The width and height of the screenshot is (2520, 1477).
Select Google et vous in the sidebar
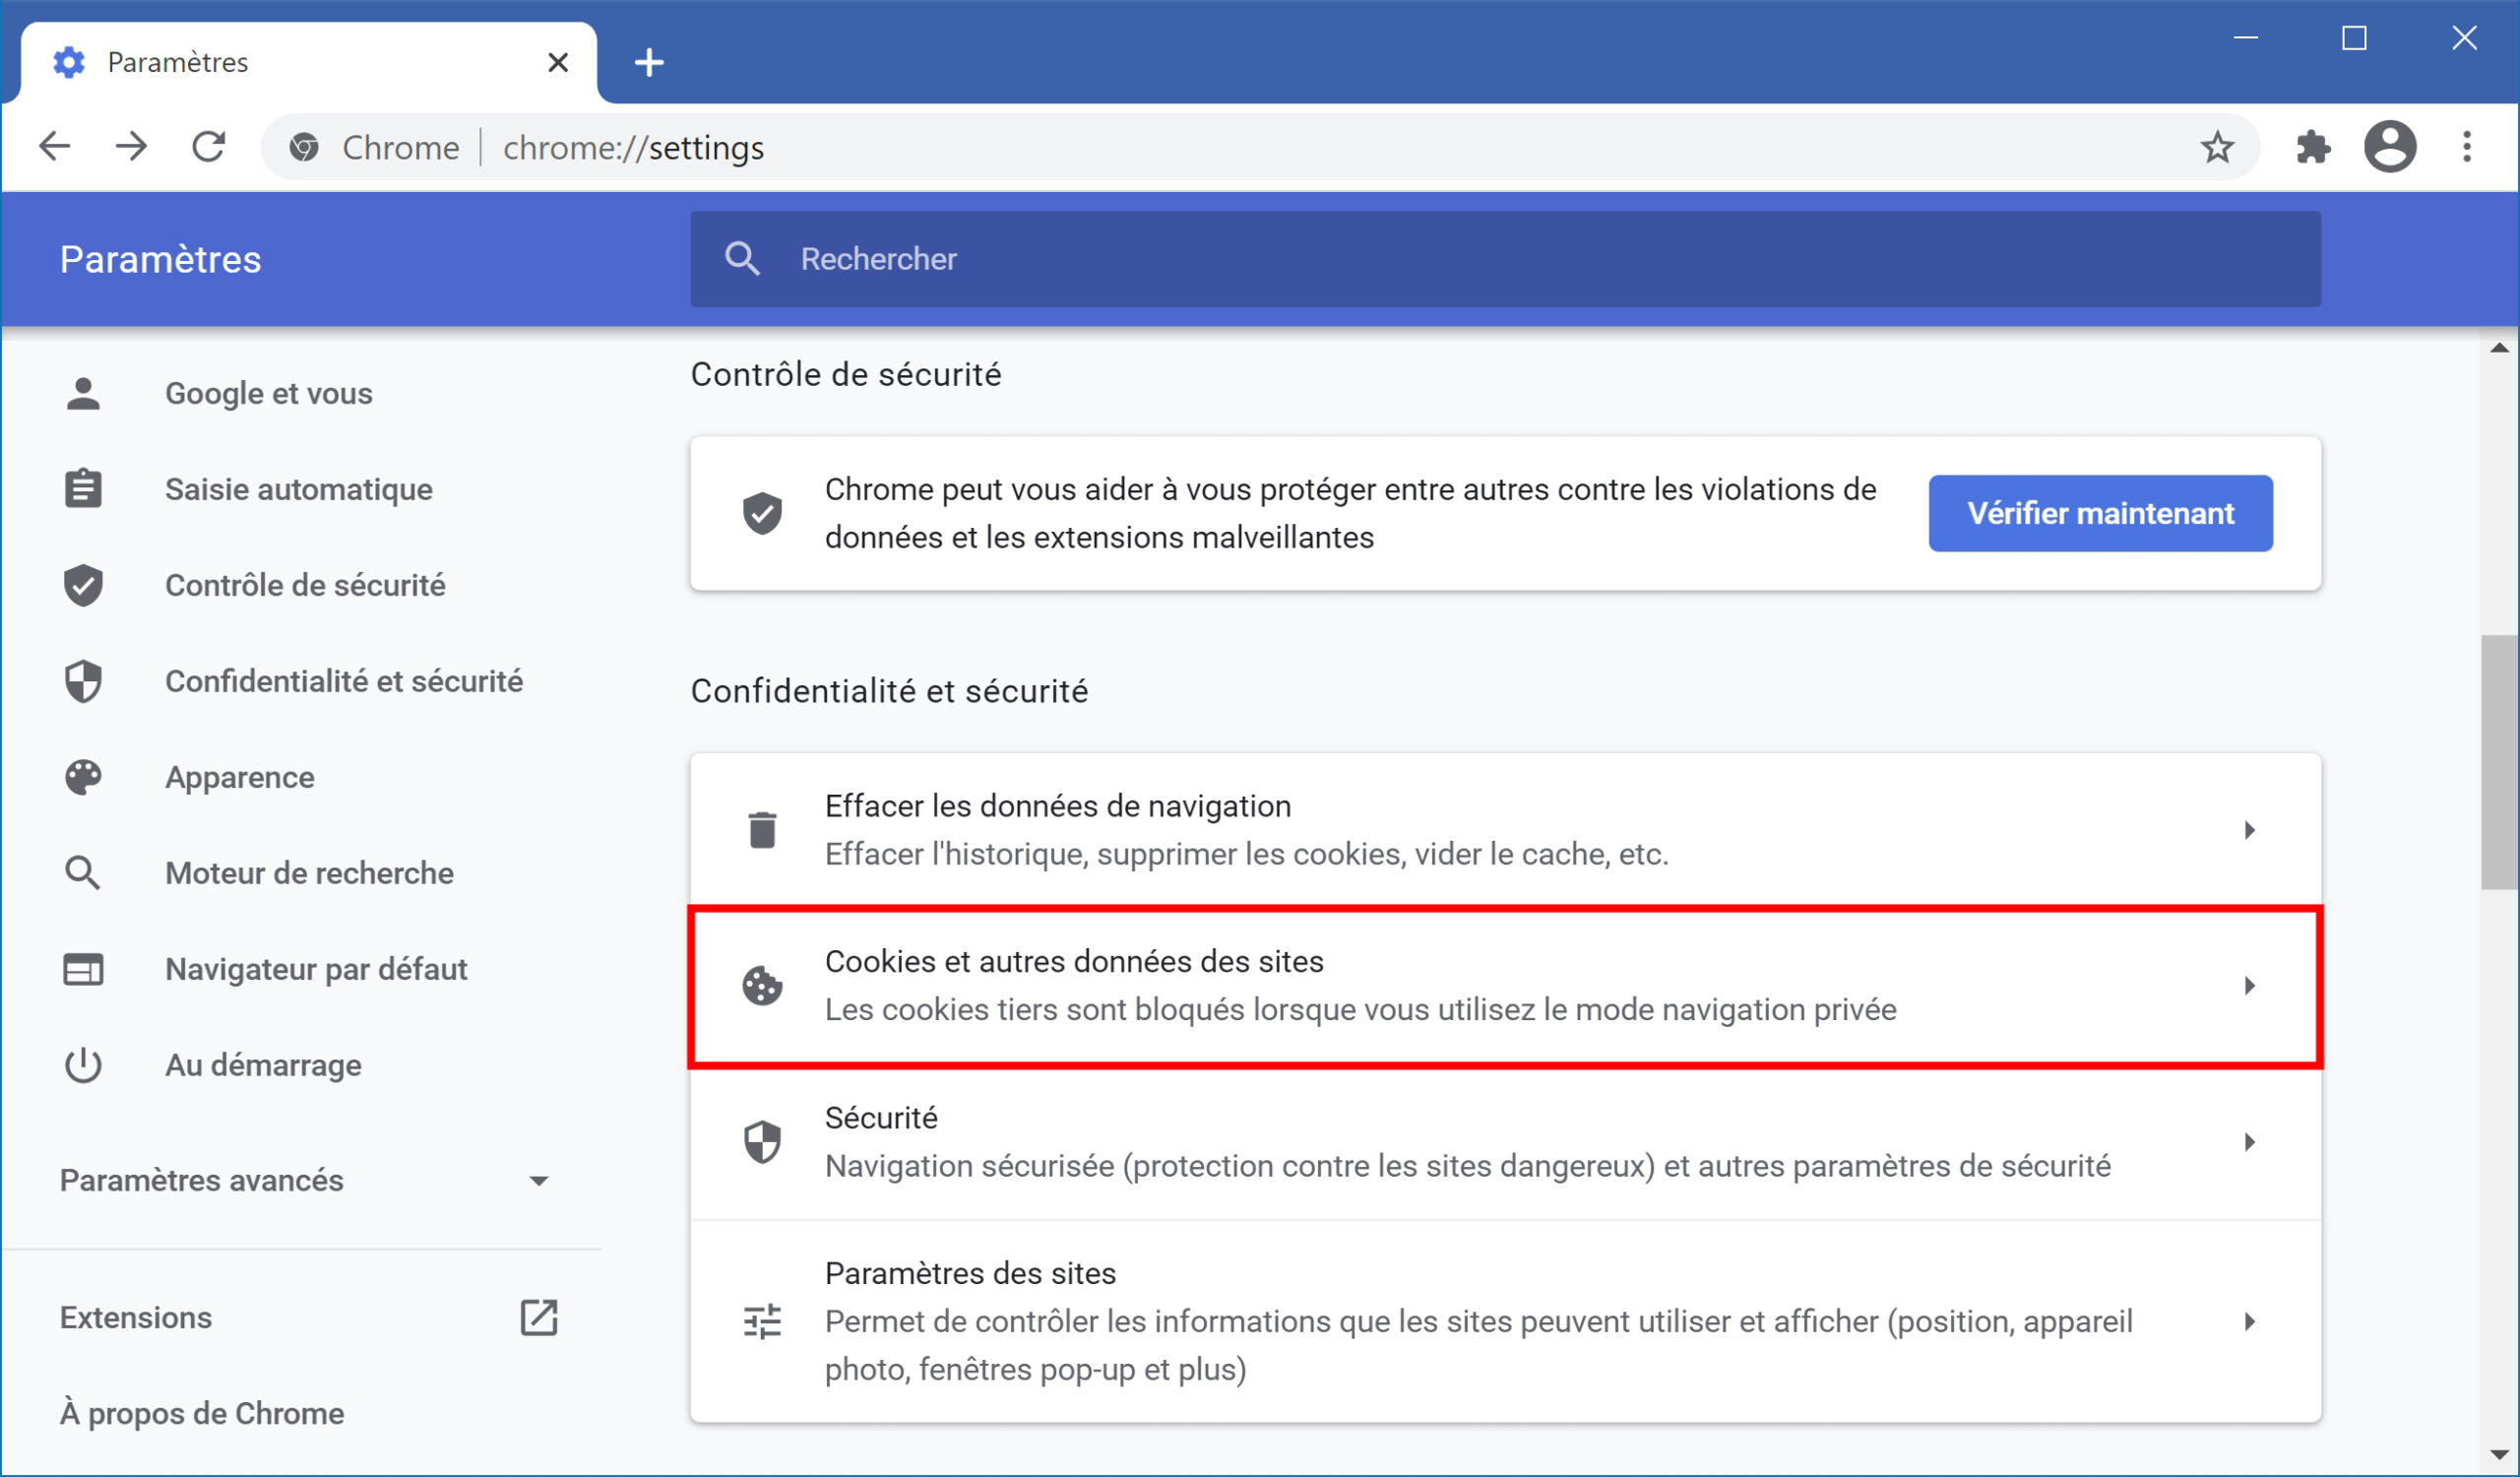pos(268,393)
